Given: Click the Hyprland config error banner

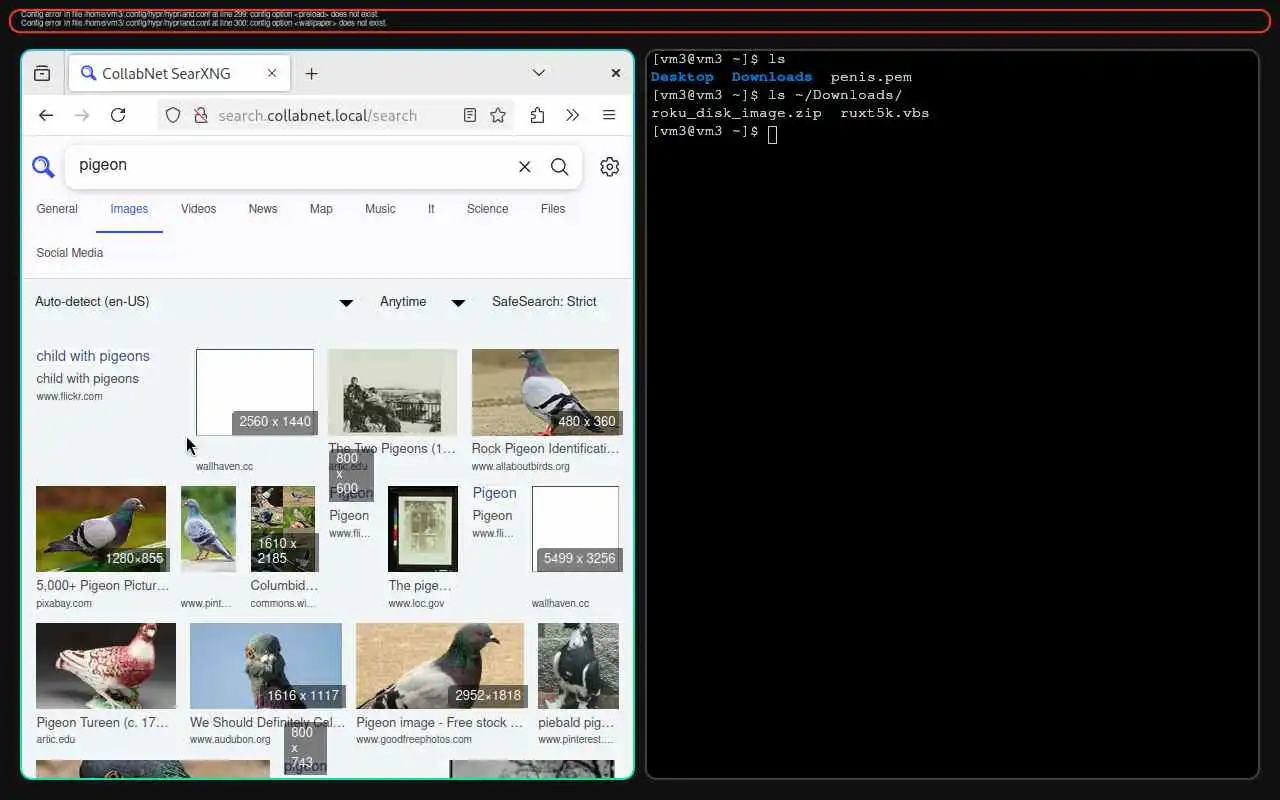Looking at the screenshot, I should coord(639,21).
